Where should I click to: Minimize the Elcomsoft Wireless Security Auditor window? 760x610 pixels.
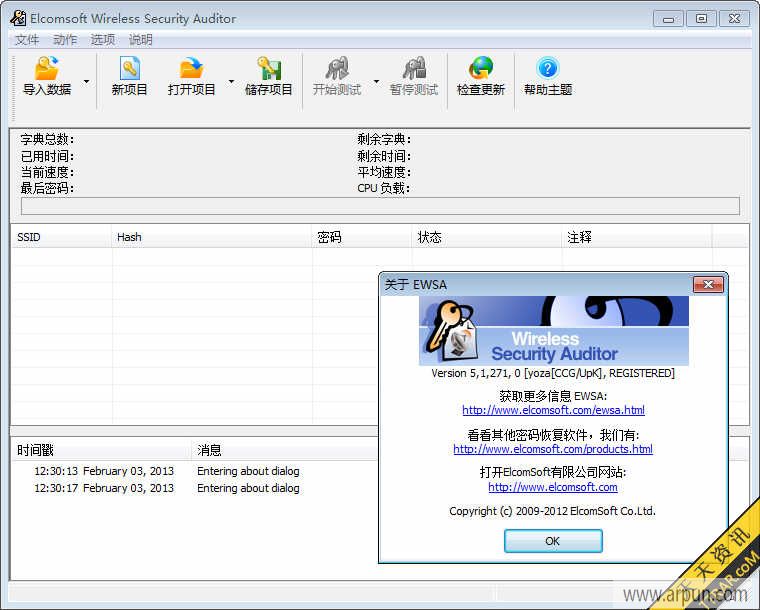(x=668, y=19)
